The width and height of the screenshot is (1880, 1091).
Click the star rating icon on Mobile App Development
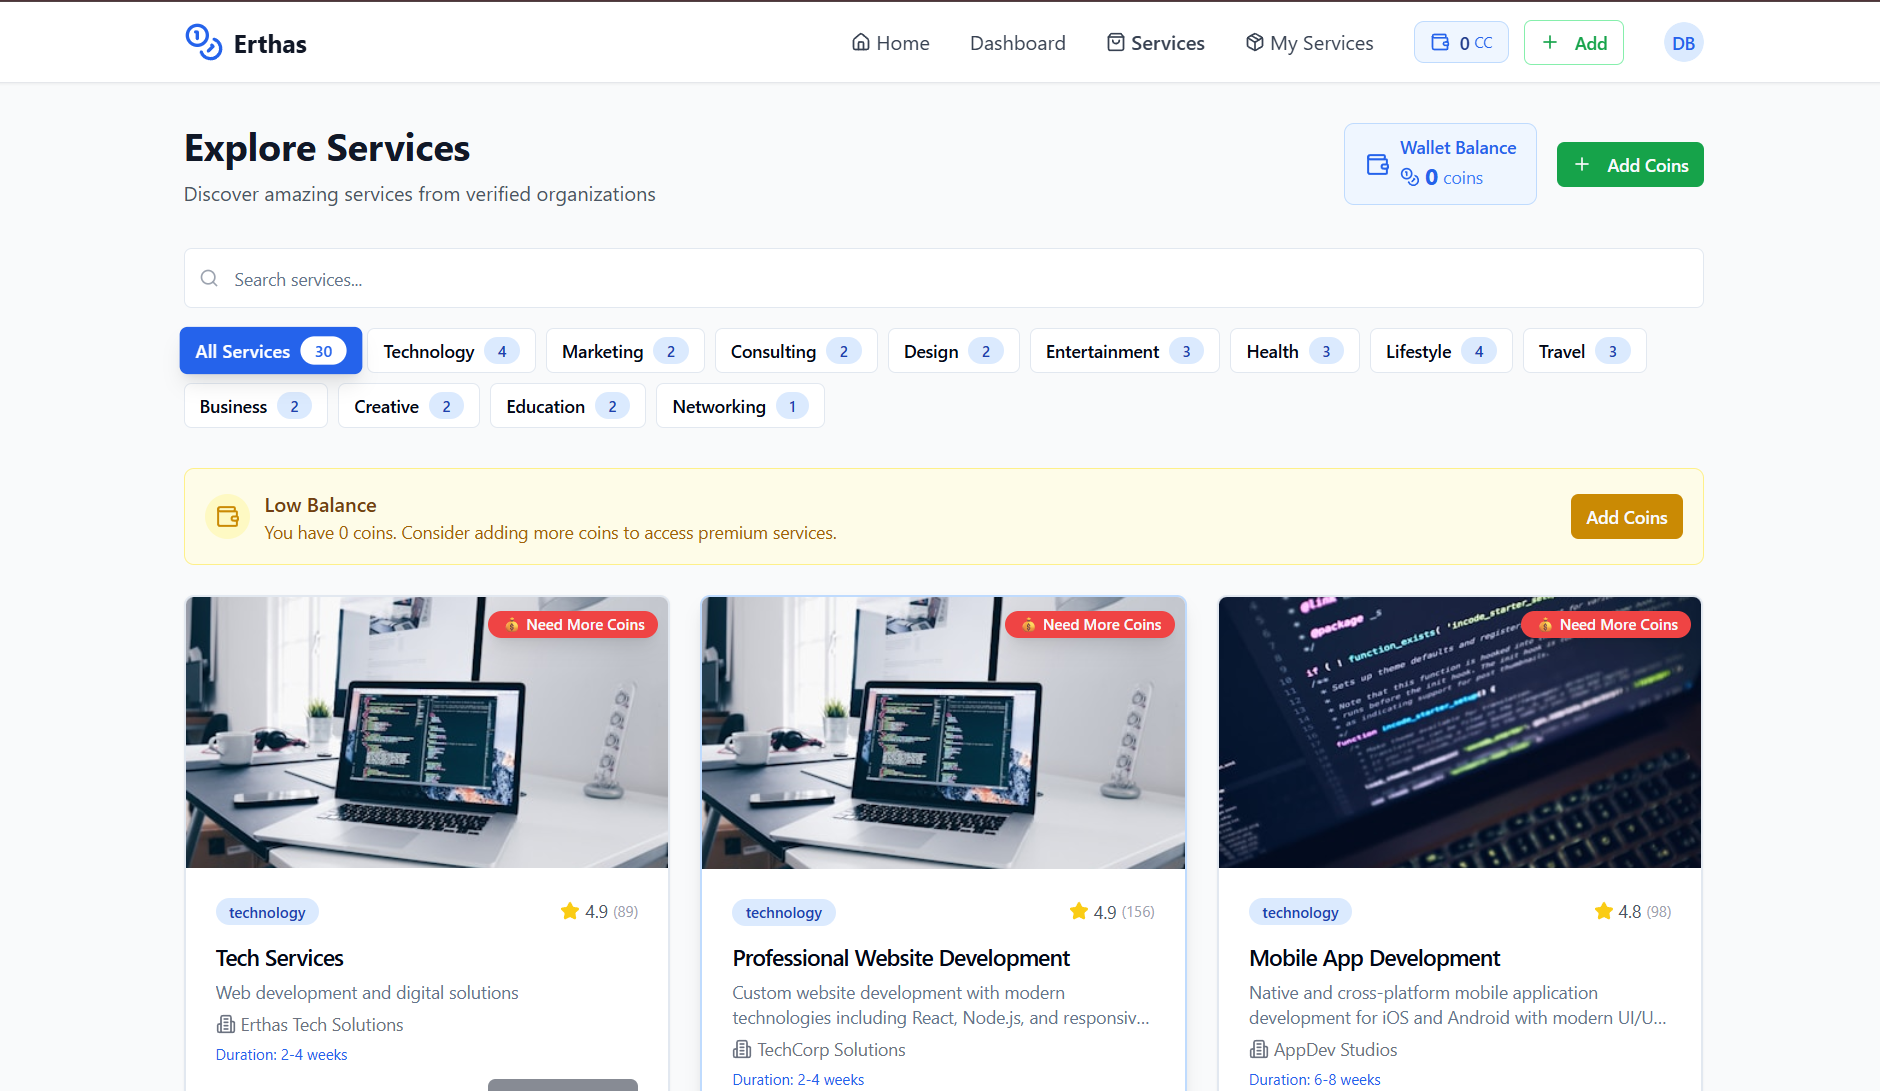pyautogui.click(x=1603, y=911)
